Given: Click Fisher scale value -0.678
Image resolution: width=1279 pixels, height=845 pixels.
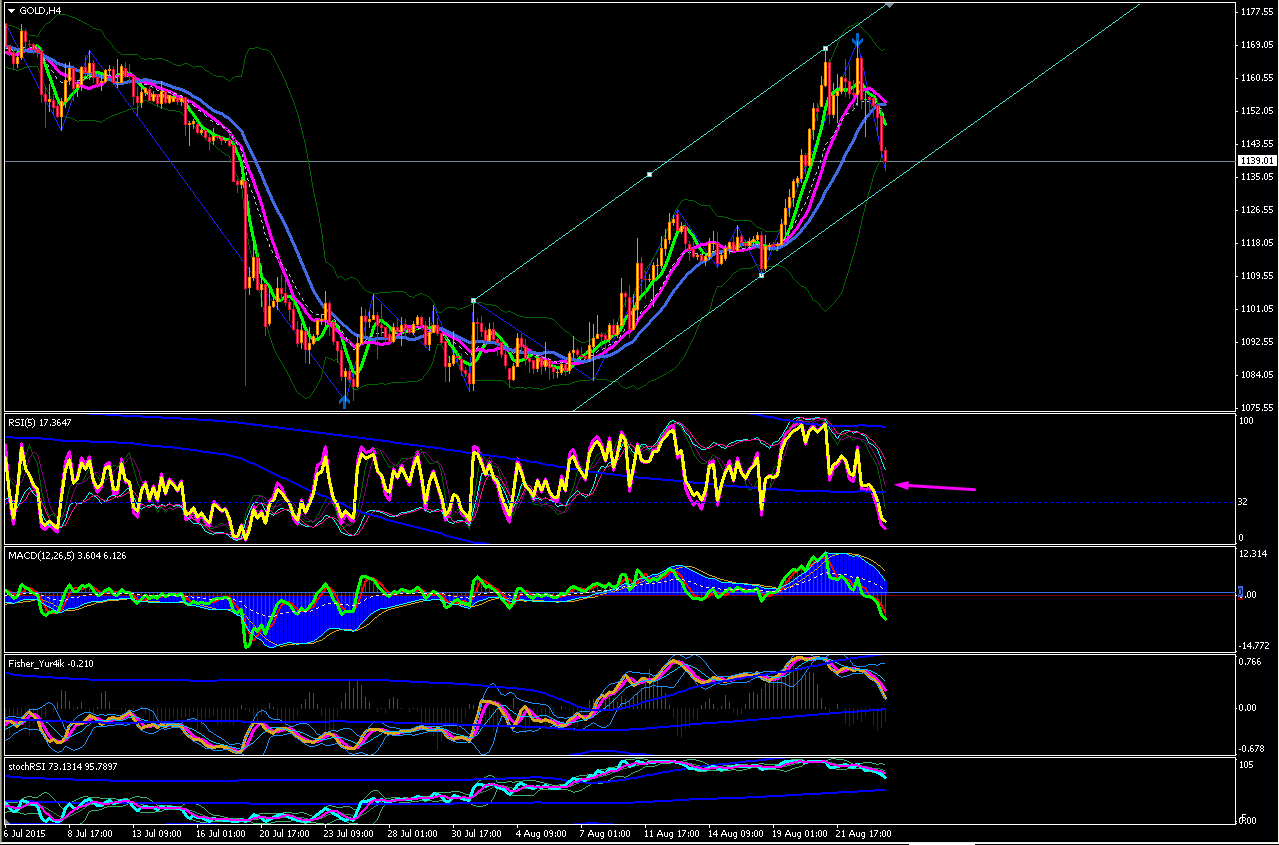Looking at the screenshot, I should pos(1252,748).
